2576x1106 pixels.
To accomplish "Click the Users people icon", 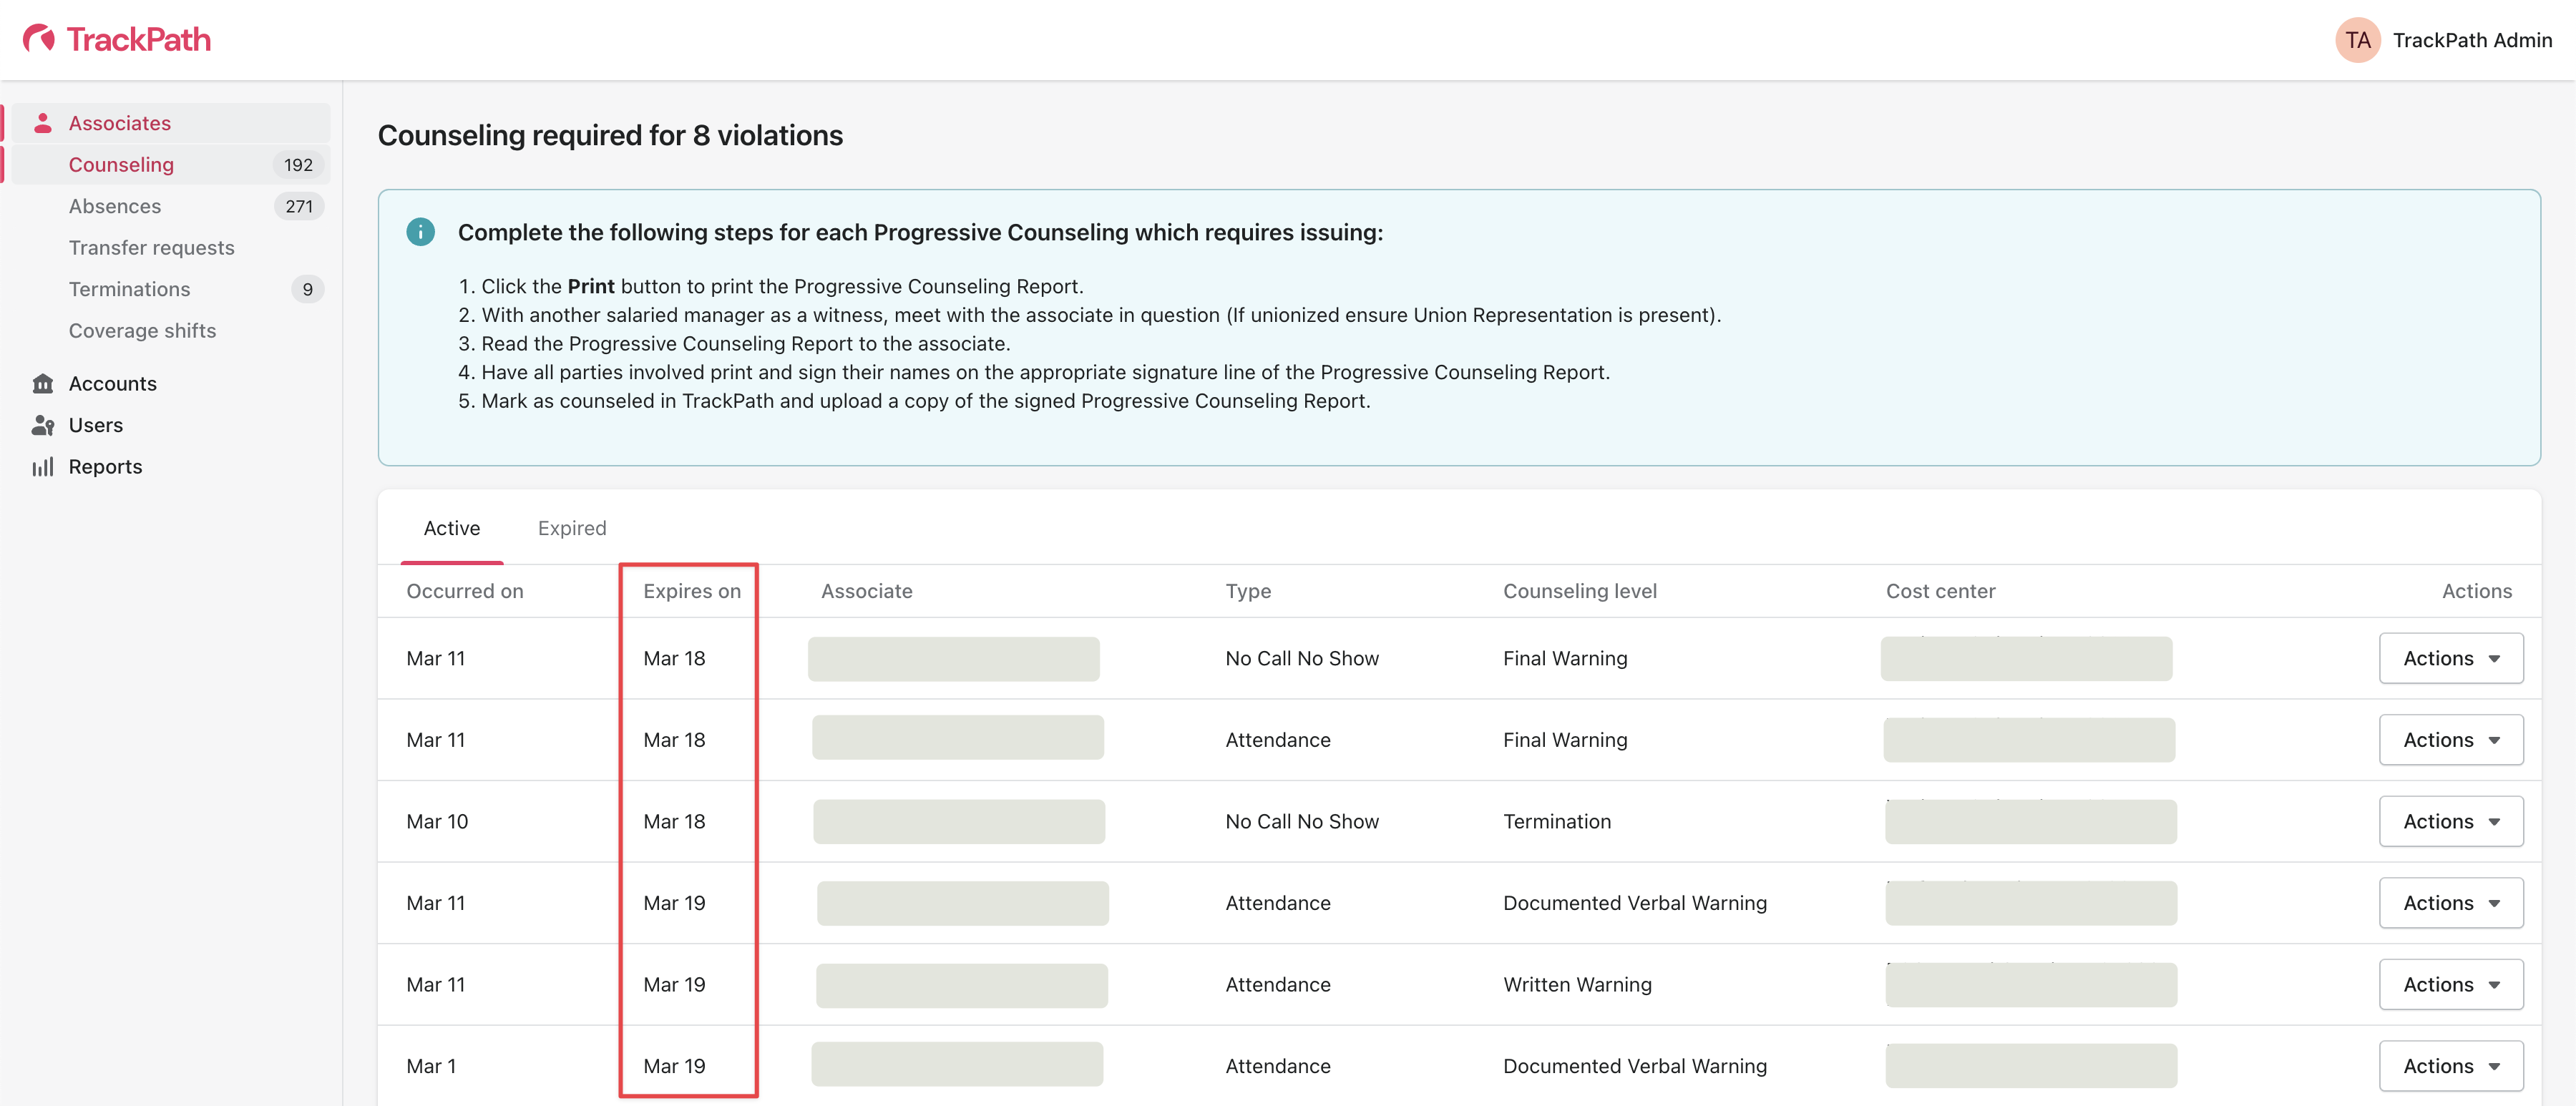I will click(42, 425).
